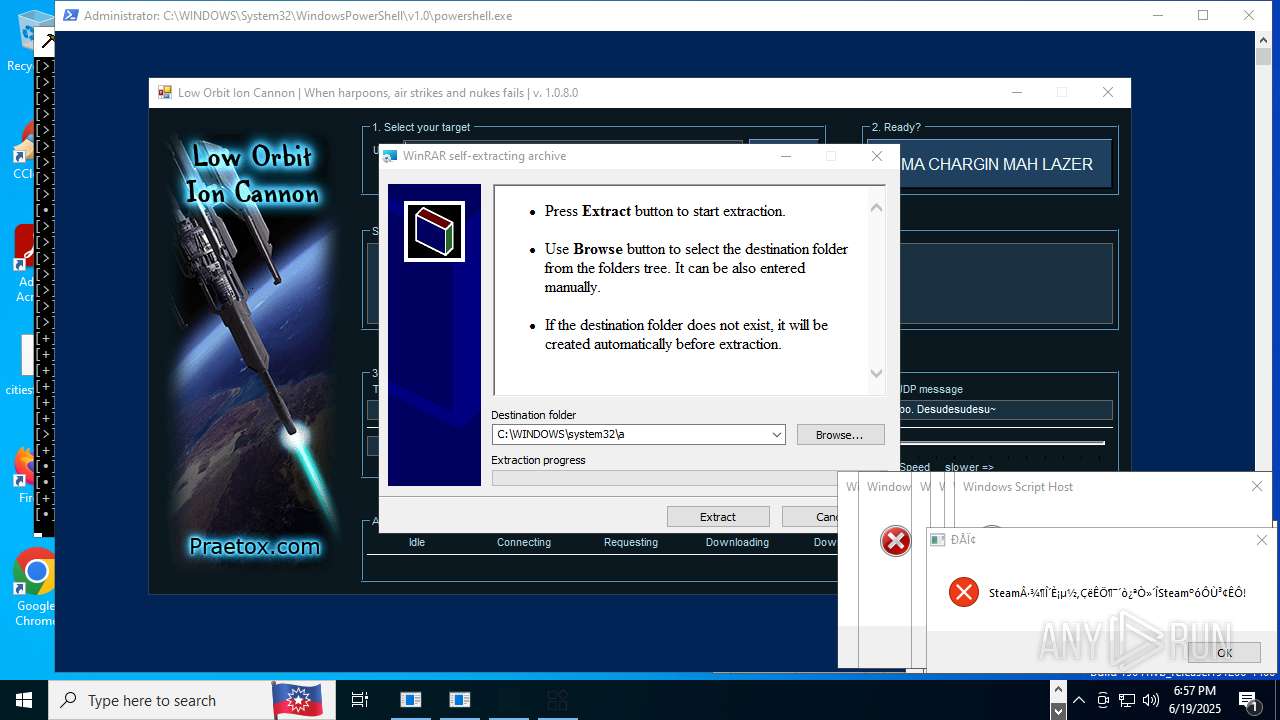Close the WinRAR self-extracting archive dialog

tap(877, 156)
